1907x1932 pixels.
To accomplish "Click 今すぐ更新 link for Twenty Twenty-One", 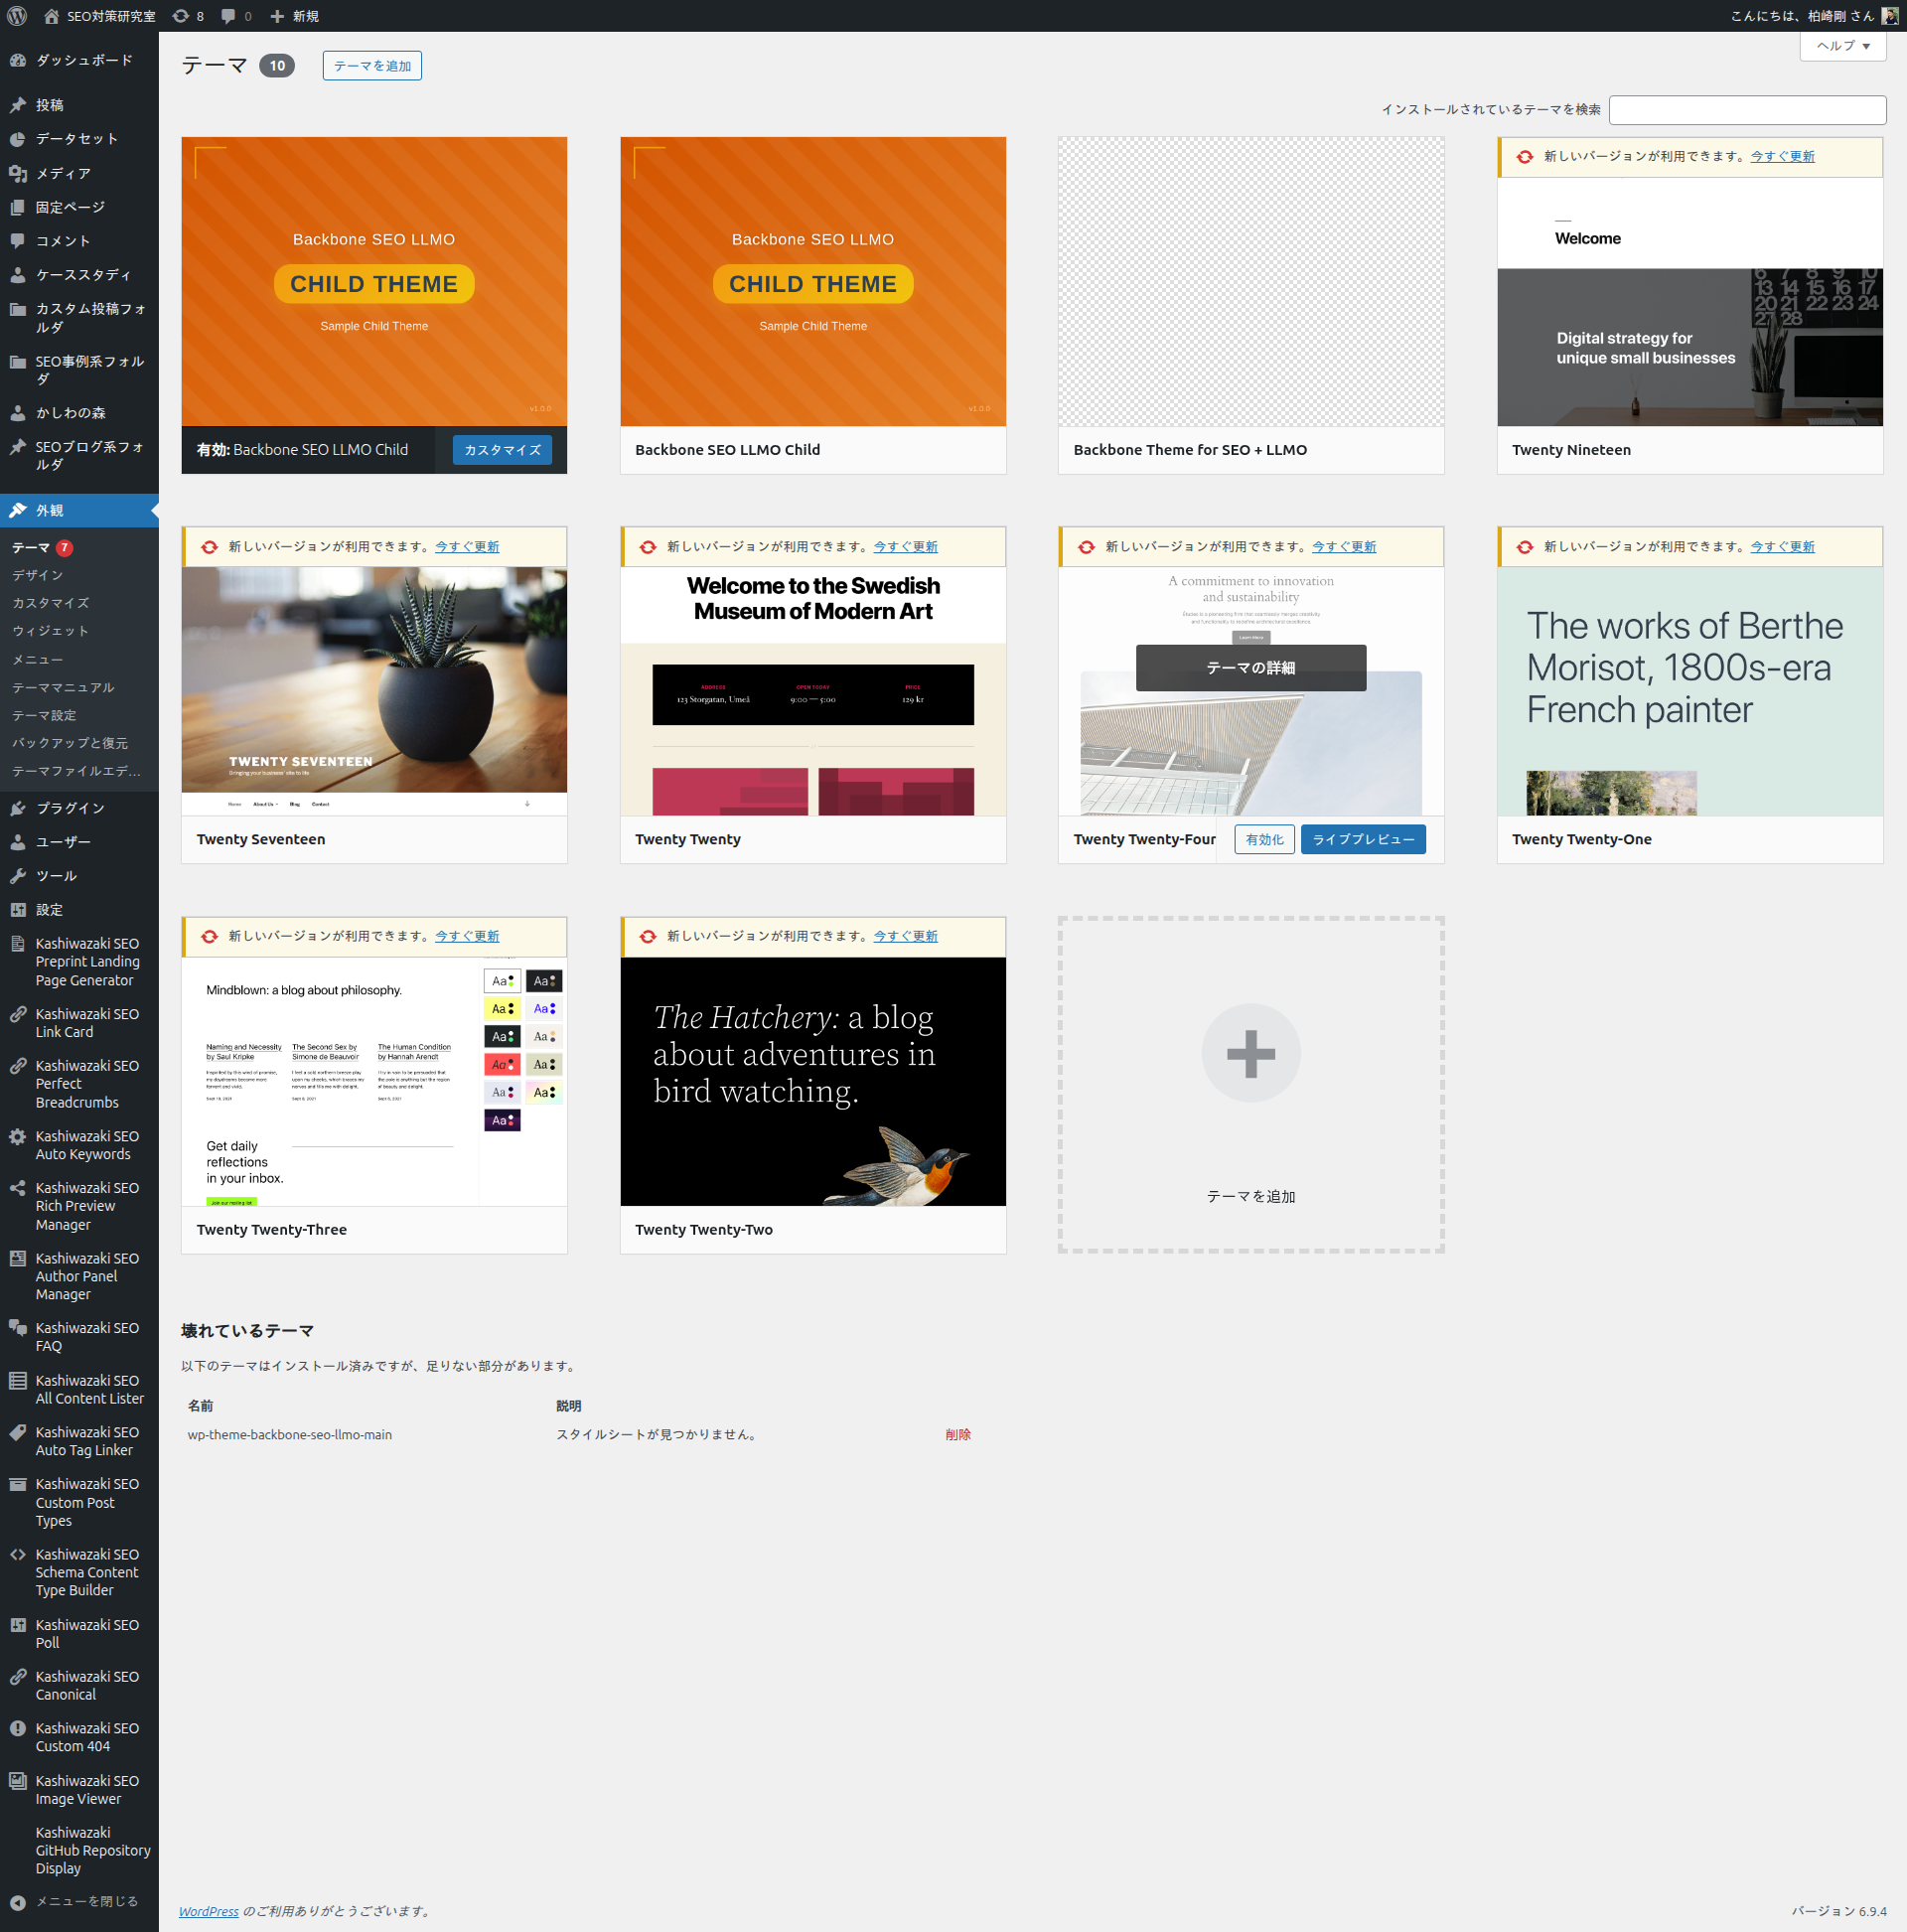I will click(x=1782, y=547).
